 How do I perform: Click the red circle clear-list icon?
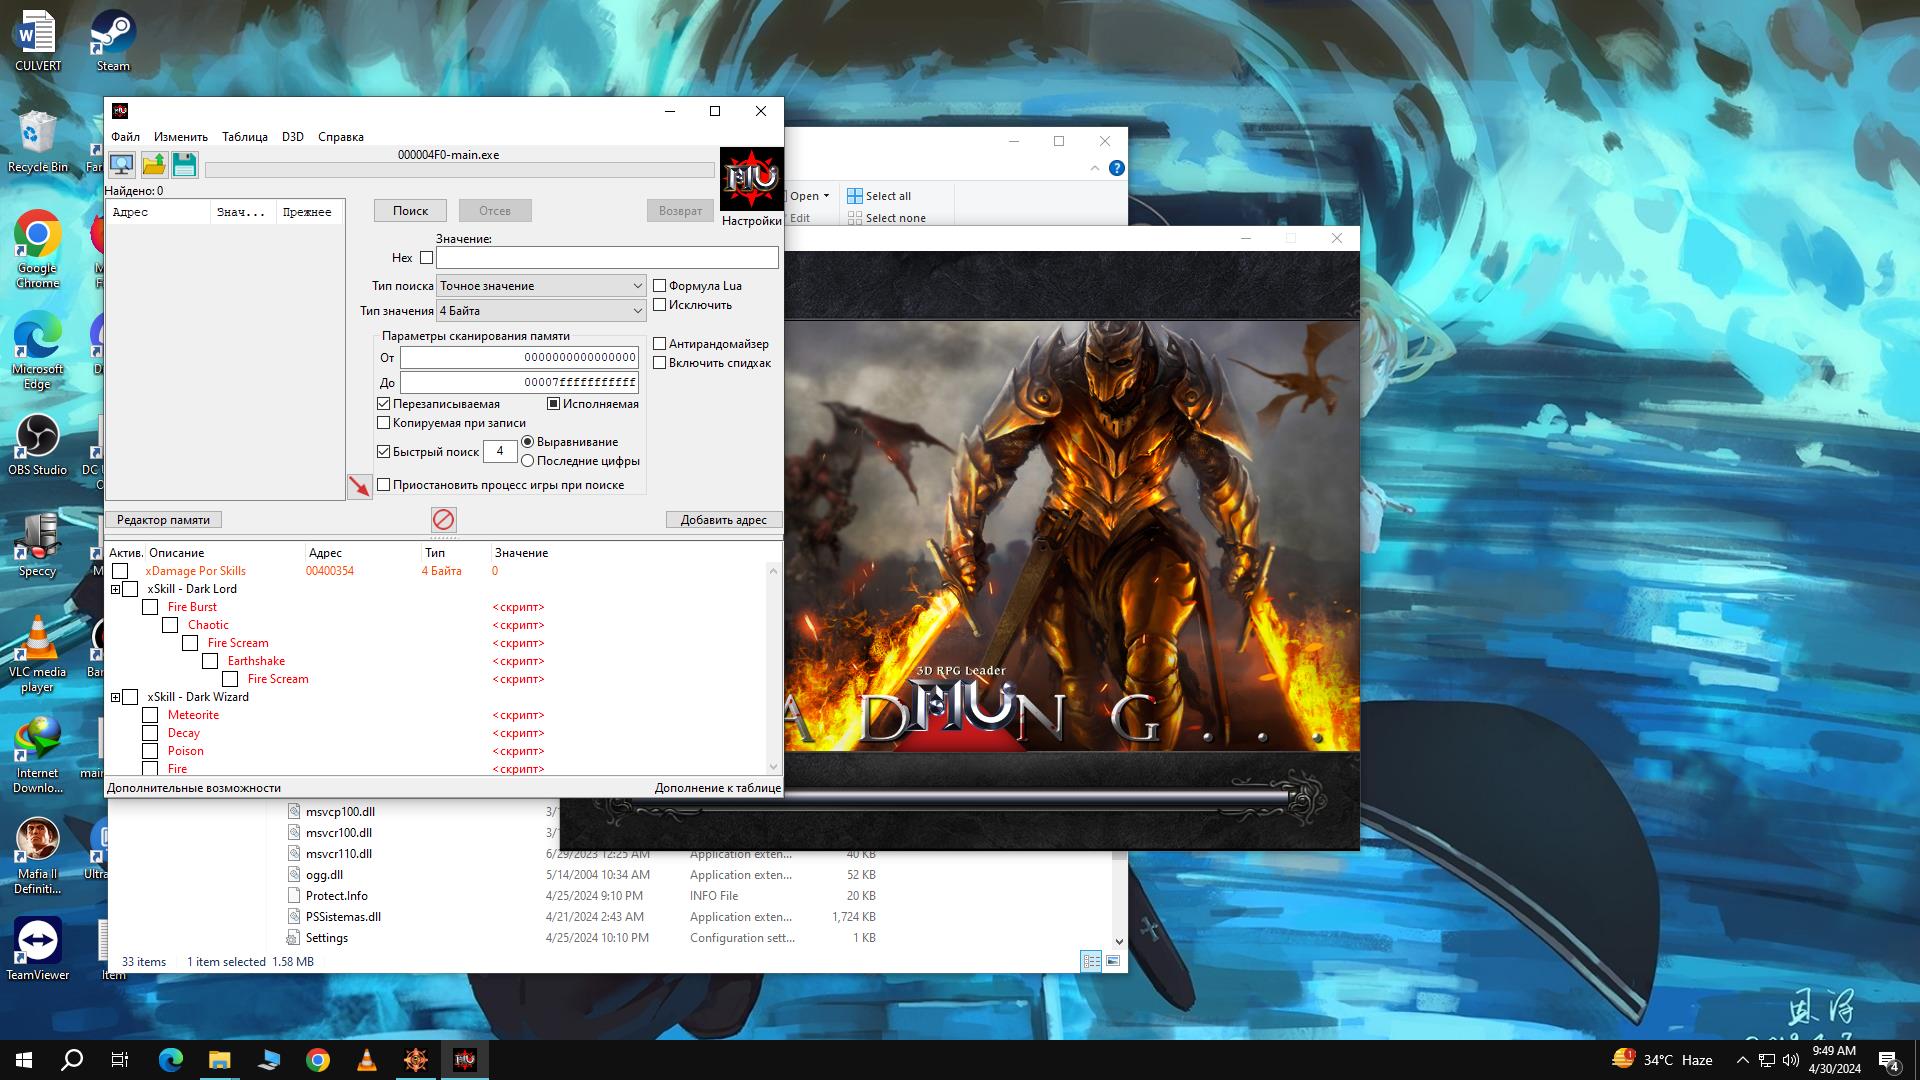pyautogui.click(x=443, y=519)
